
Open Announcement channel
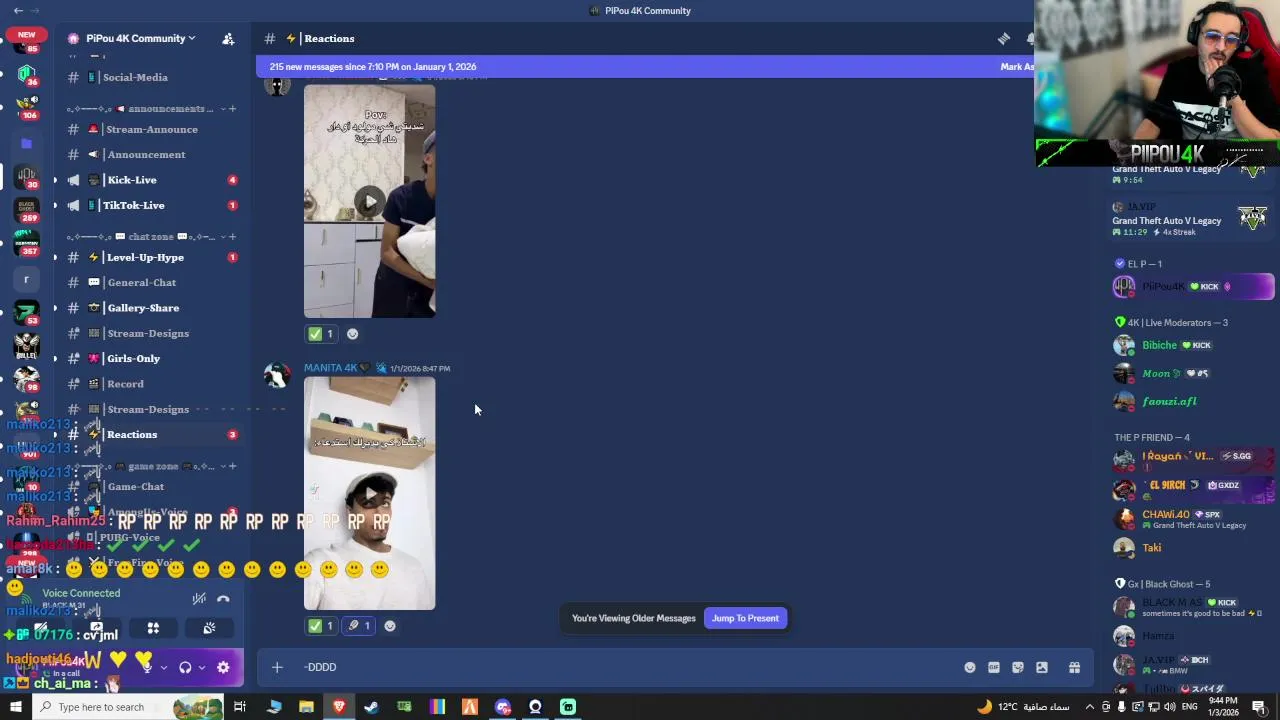point(150,154)
